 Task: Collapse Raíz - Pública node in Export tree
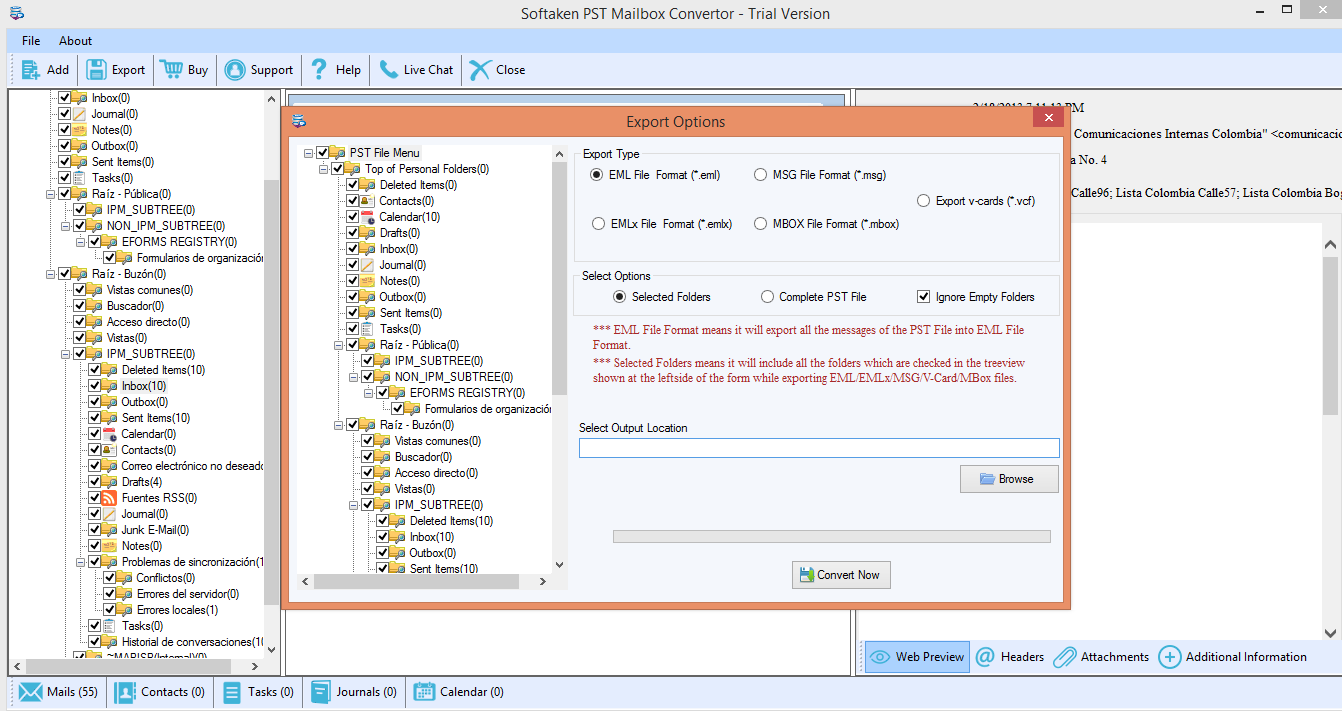339,345
